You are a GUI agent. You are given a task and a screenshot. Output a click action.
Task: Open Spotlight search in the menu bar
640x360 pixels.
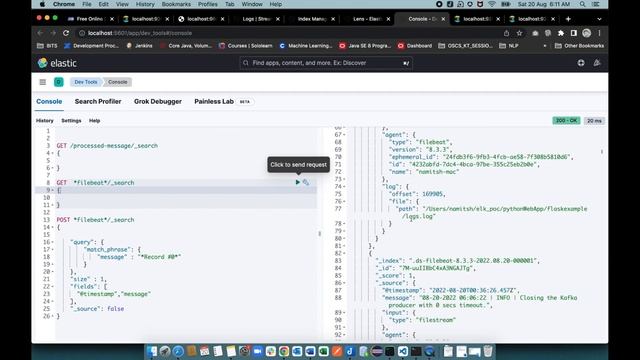point(582,4)
